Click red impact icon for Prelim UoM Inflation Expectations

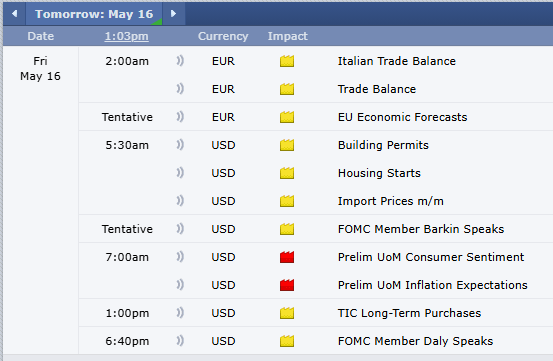pyautogui.click(x=287, y=285)
